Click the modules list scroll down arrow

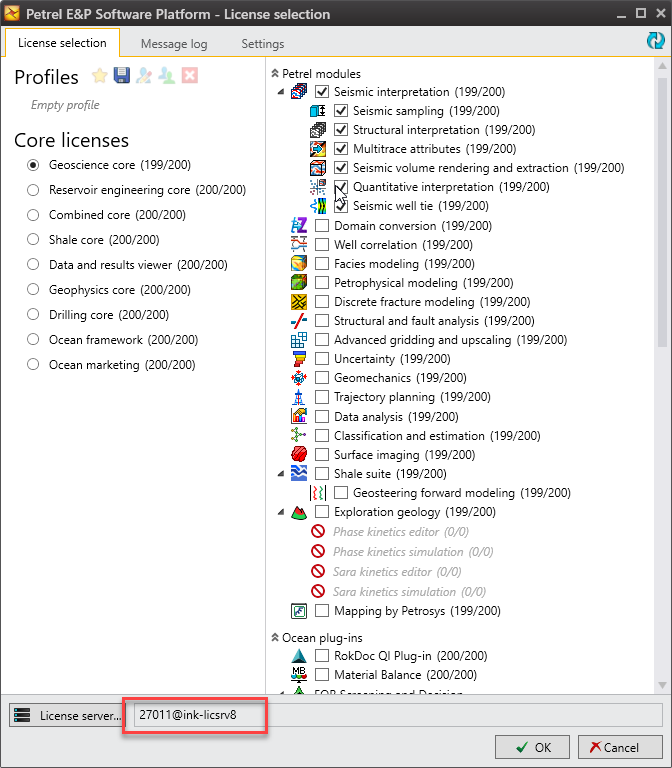pyautogui.click(x=662, y=685)
